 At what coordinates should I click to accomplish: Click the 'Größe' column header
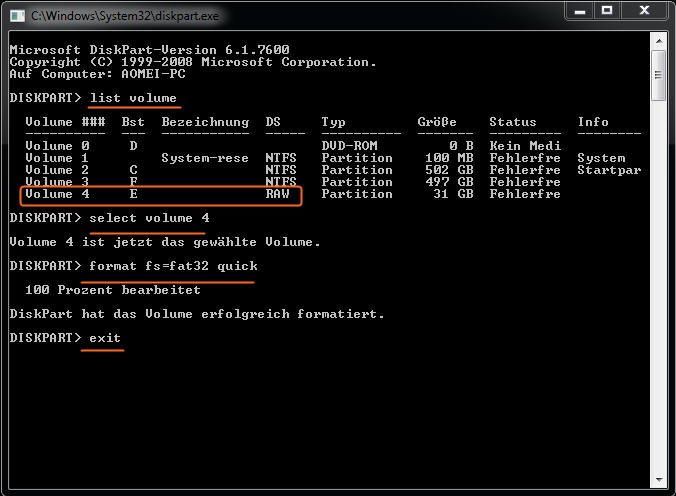437,122
